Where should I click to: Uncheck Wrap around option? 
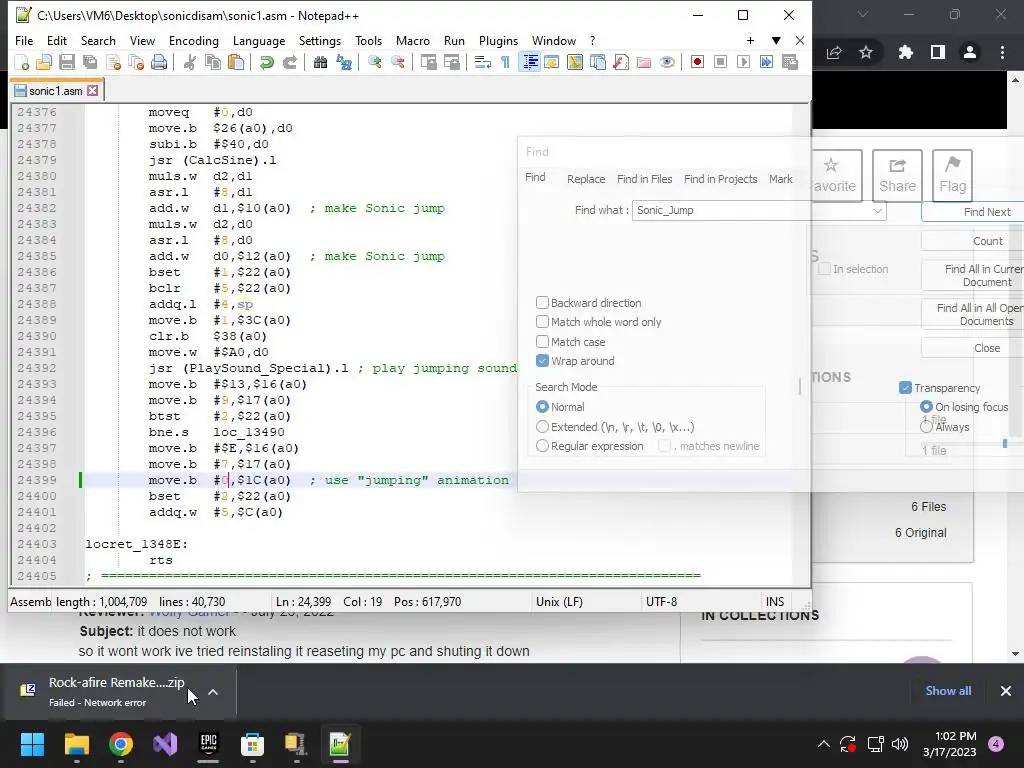pos(542,360)
